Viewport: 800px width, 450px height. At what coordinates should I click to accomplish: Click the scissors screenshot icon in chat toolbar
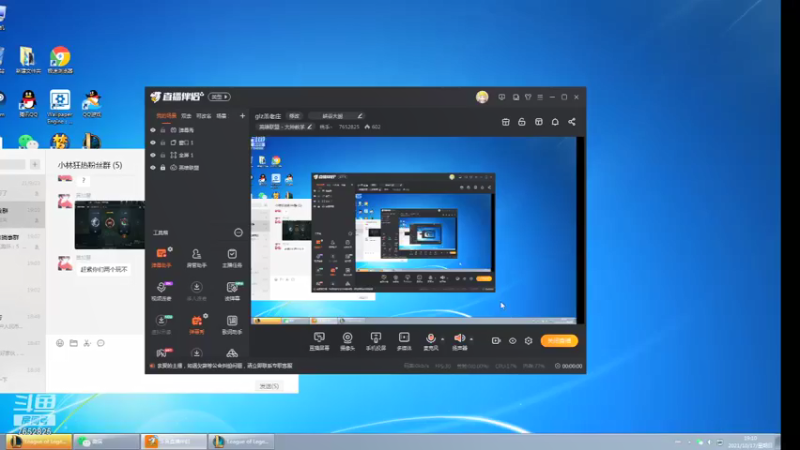pyautogui.click(x=87, y=343)
